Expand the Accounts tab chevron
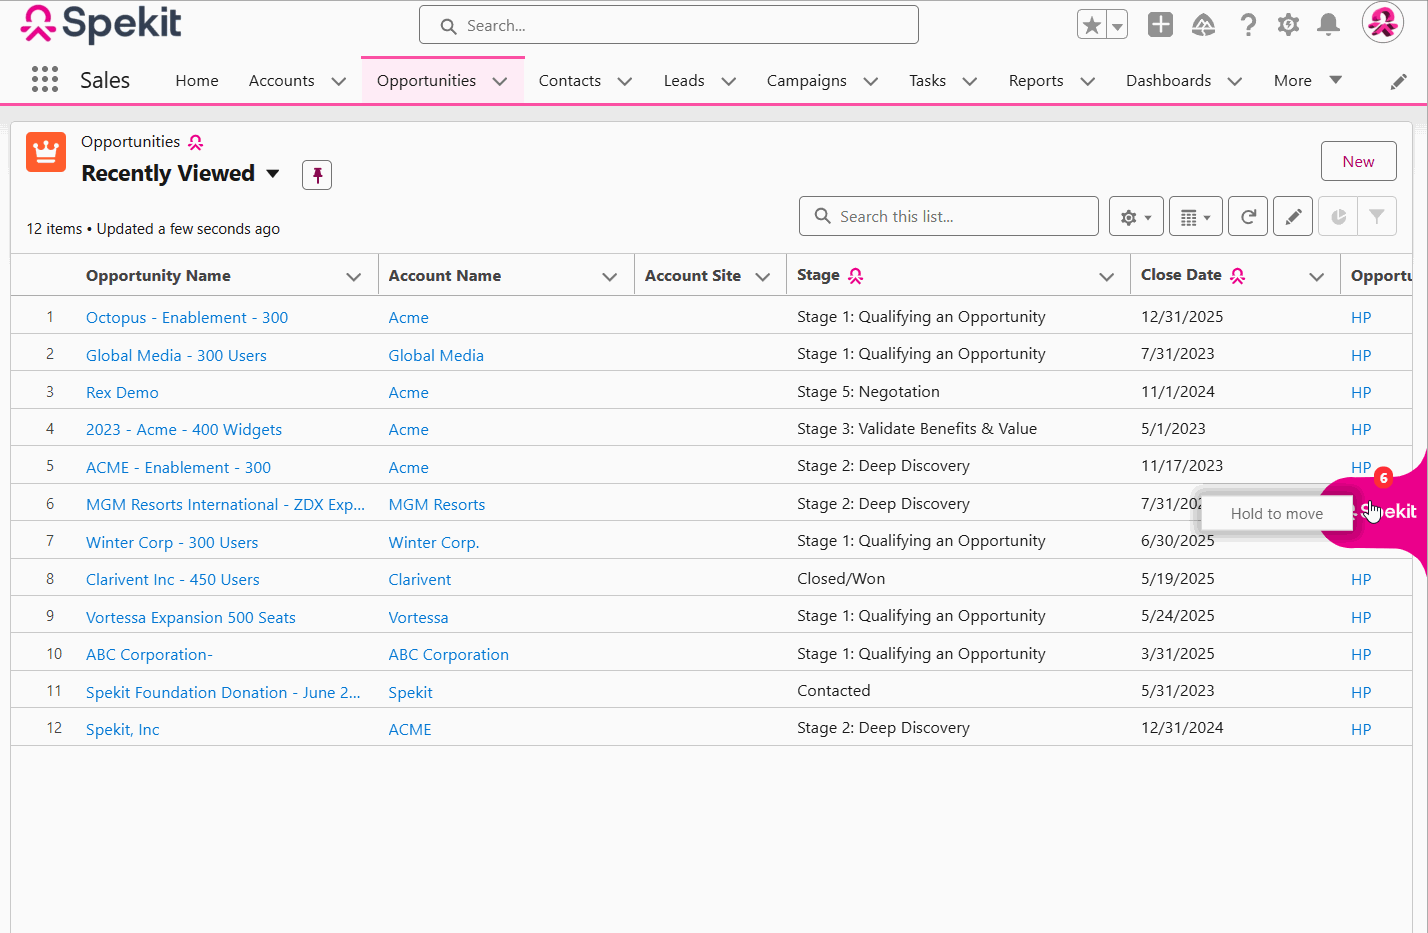The width and height of the screenshot is (1428, 933). [338, 81]
